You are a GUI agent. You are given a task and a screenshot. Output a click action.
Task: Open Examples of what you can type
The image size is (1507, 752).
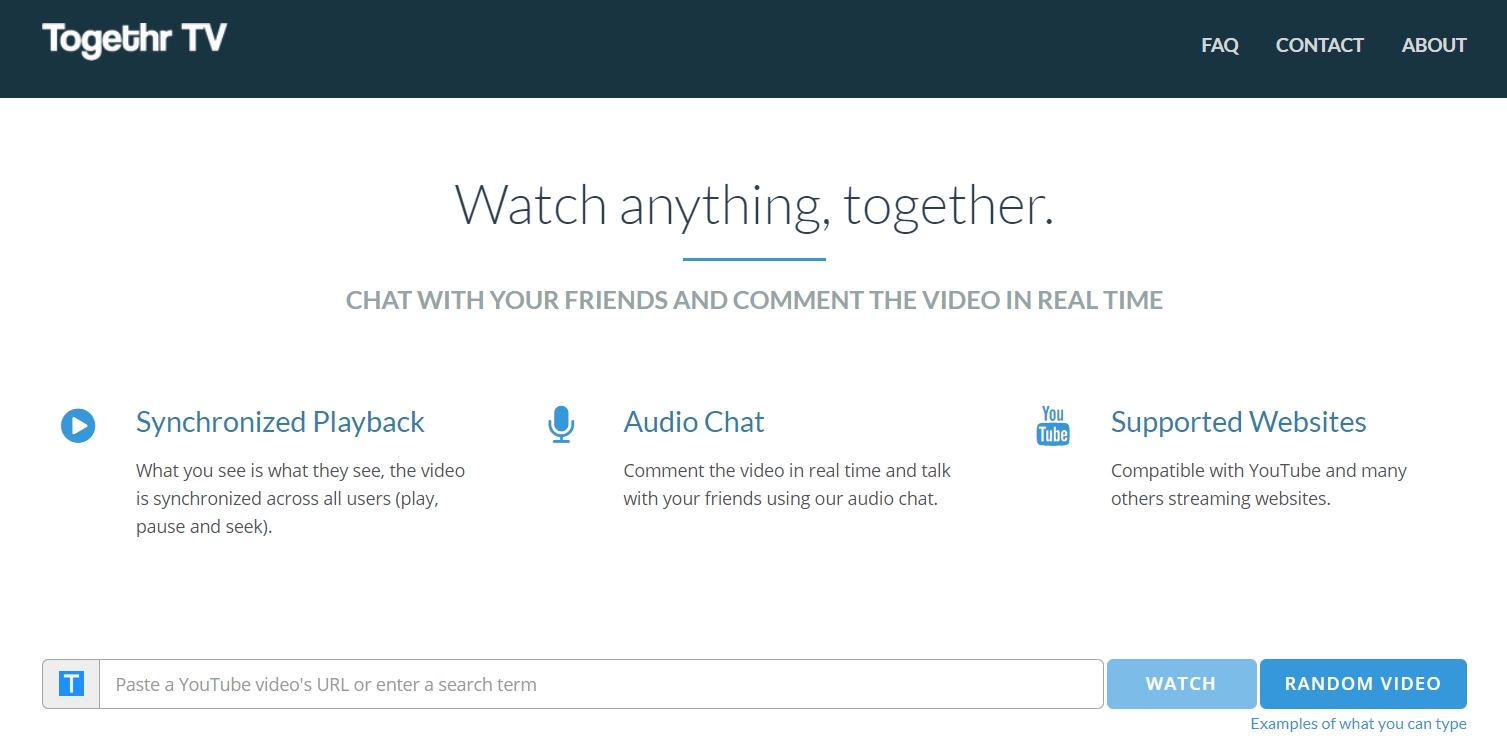pos(1358,724)
